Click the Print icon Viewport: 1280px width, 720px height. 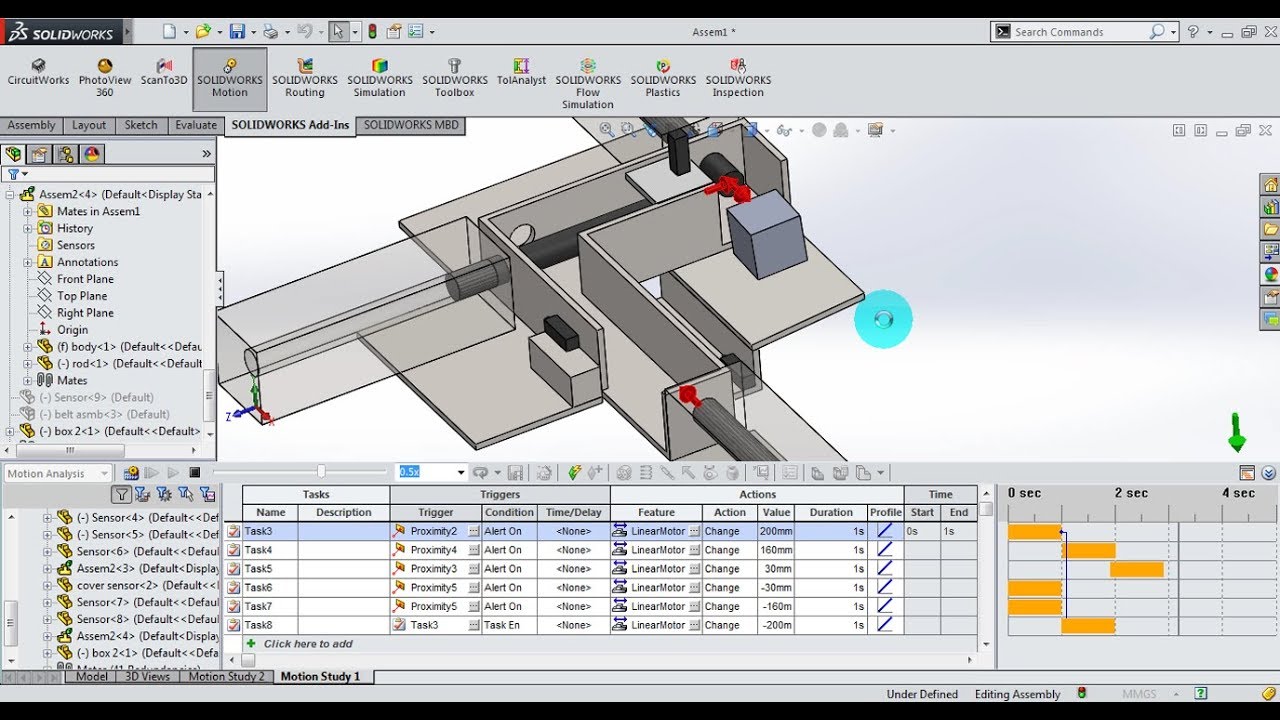270,32
